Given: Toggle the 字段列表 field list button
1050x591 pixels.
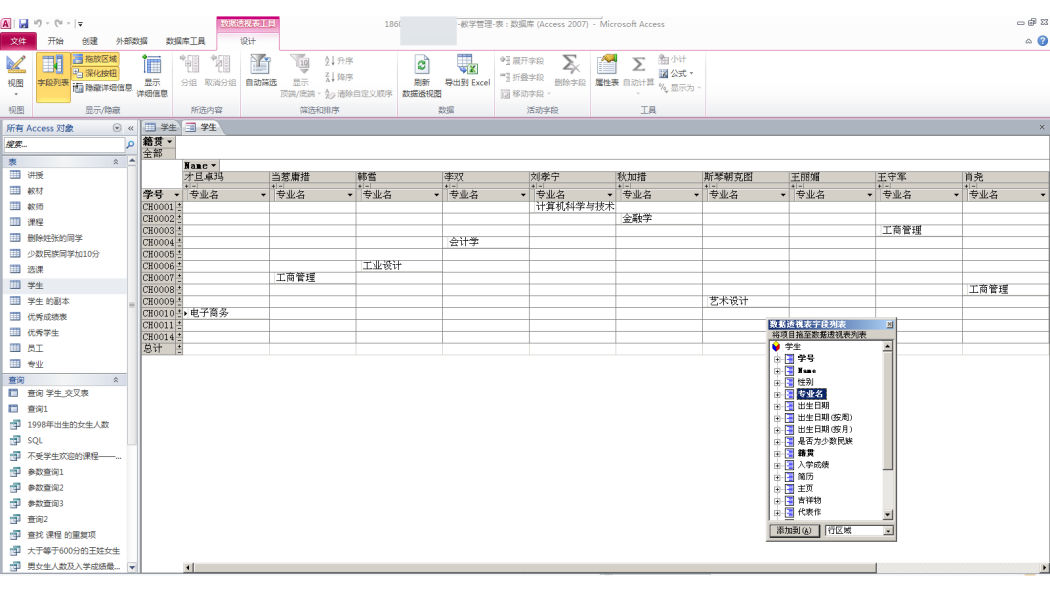Looking at the screenshot, I should tap(53, 76).
